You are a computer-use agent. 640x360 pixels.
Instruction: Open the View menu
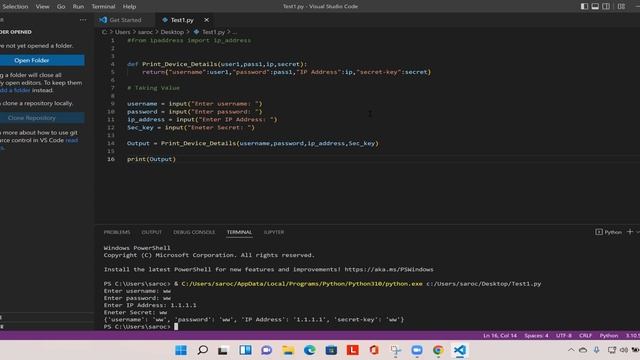tap(42, 7)
